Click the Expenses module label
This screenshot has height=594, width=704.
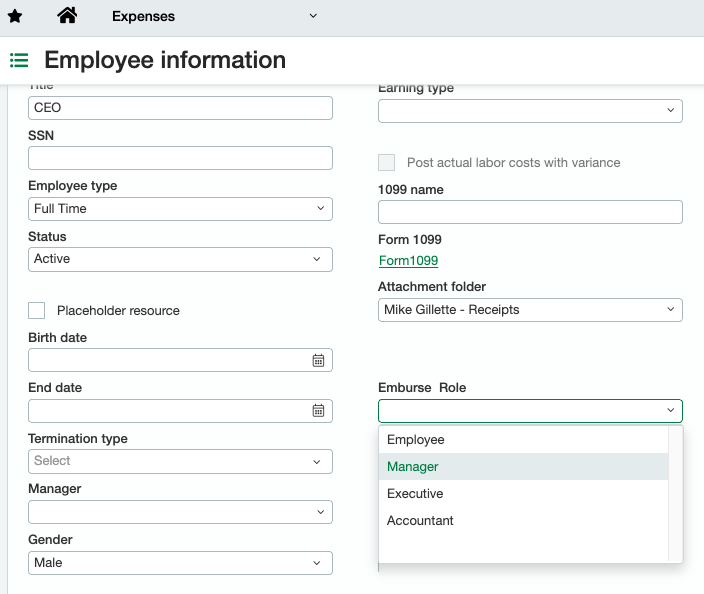(x=143, y=16)
